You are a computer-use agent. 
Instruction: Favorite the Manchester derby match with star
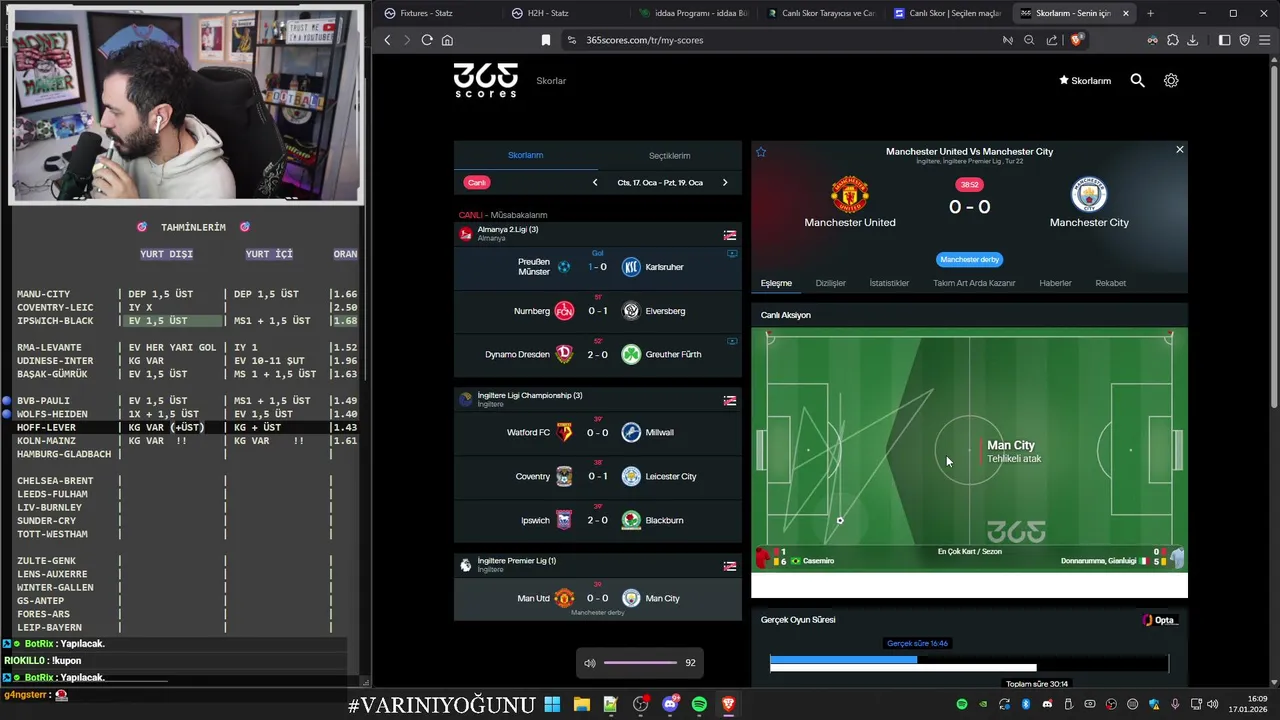pos(761,152)
